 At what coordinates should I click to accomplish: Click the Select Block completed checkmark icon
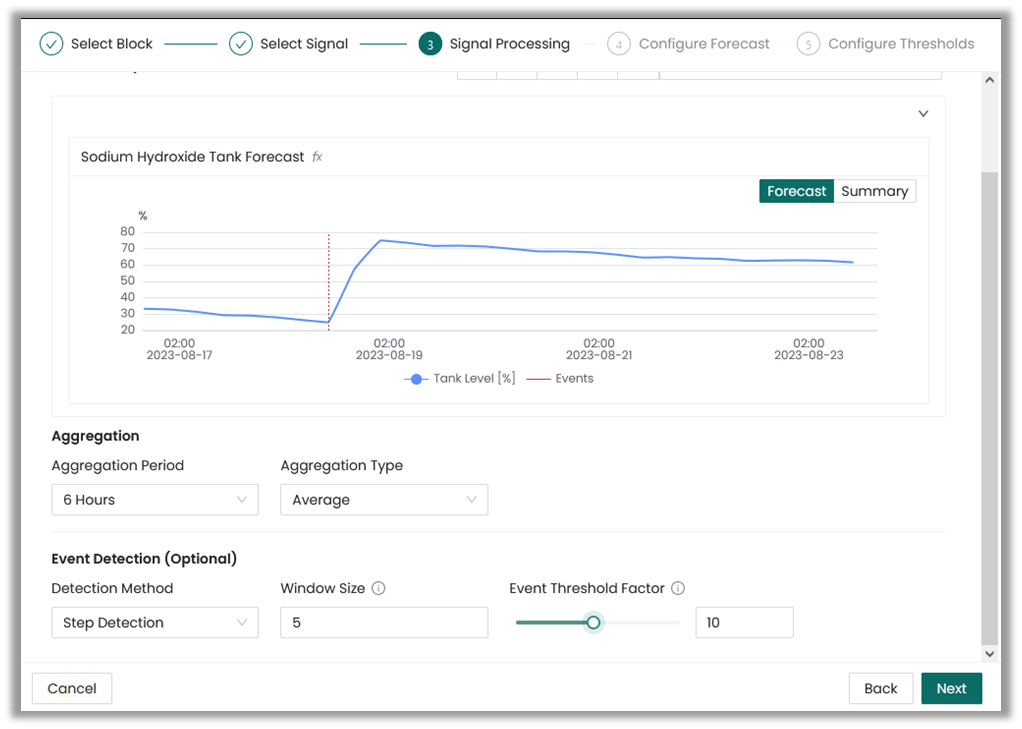(51, 44)
